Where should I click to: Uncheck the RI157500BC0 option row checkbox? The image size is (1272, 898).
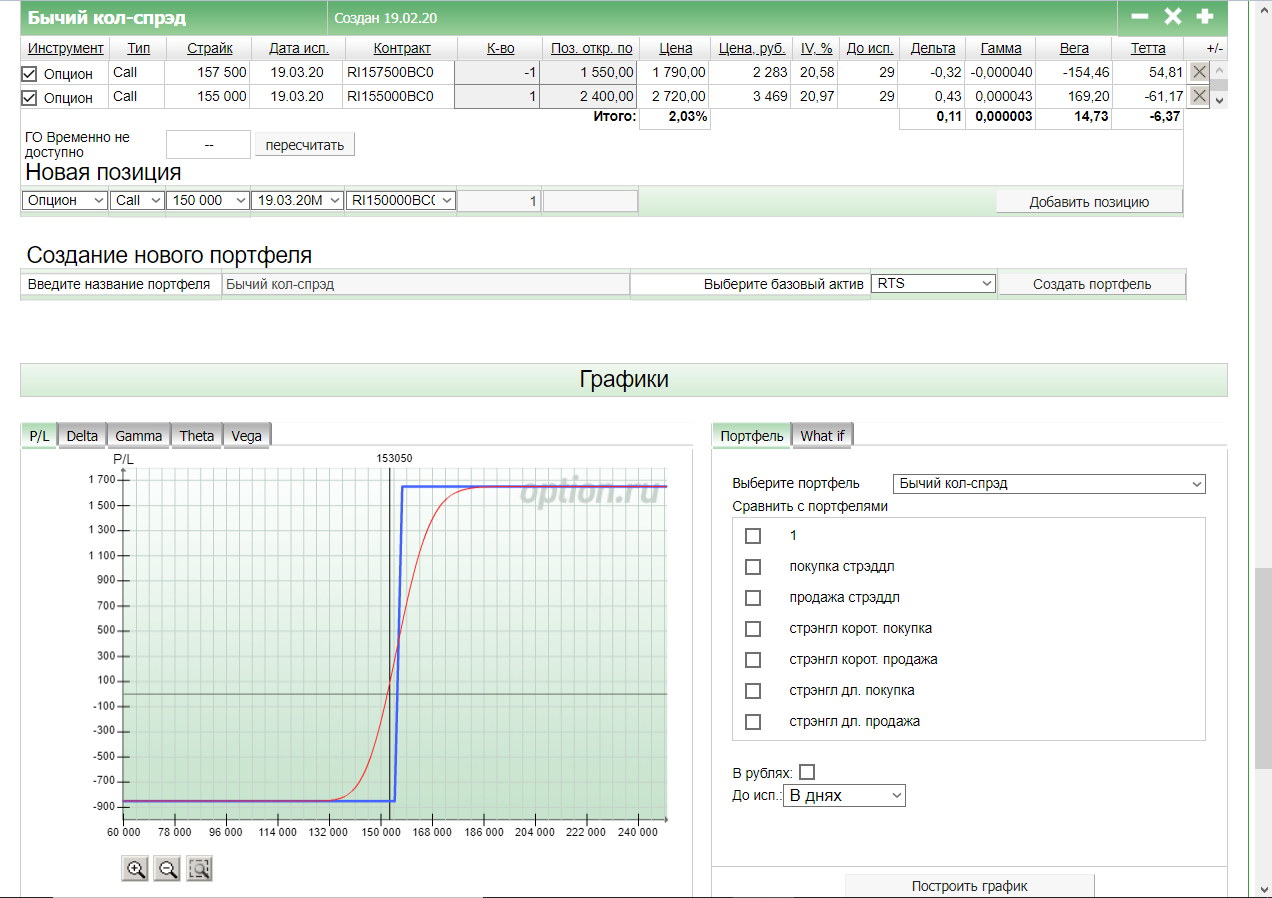coord(29,73)
